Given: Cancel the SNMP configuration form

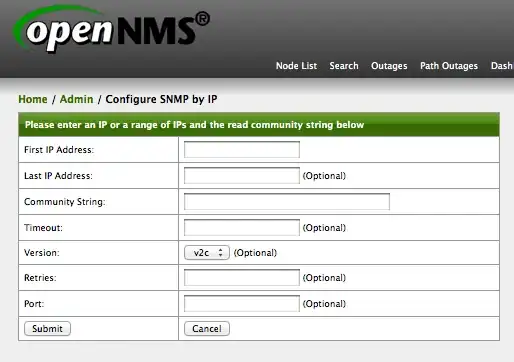Looking at the screenshot, I should coord(207,329).
